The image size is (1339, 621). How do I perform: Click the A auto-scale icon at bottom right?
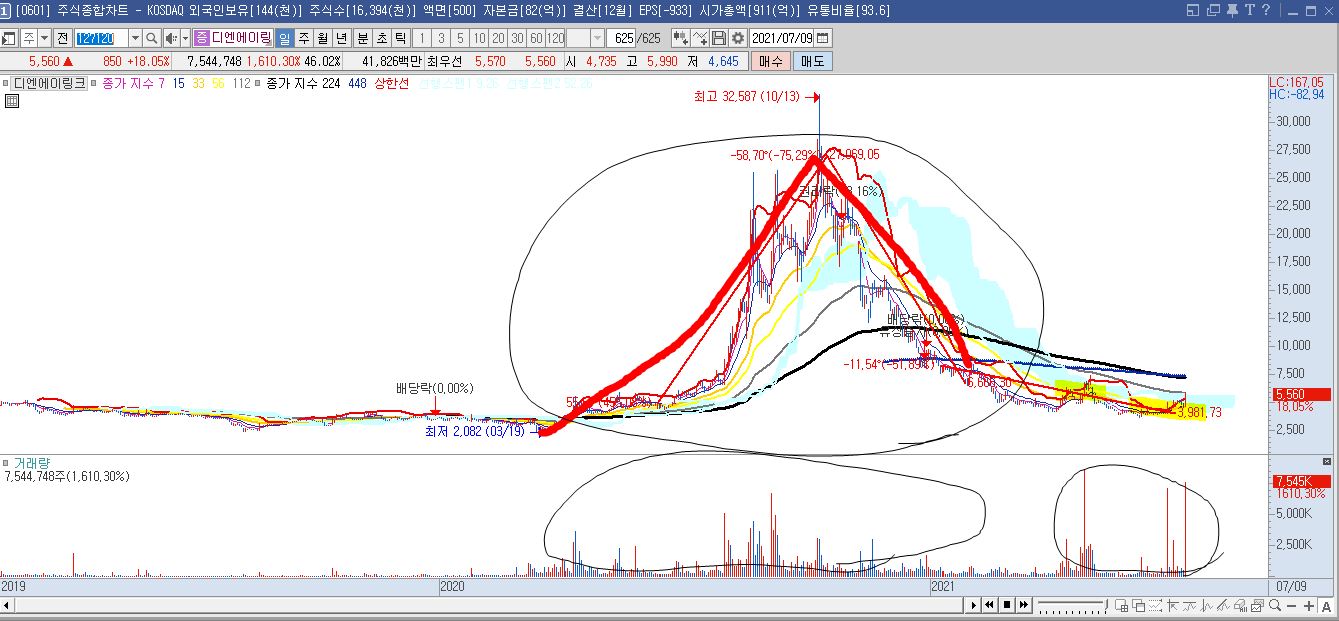point(1326,606)
